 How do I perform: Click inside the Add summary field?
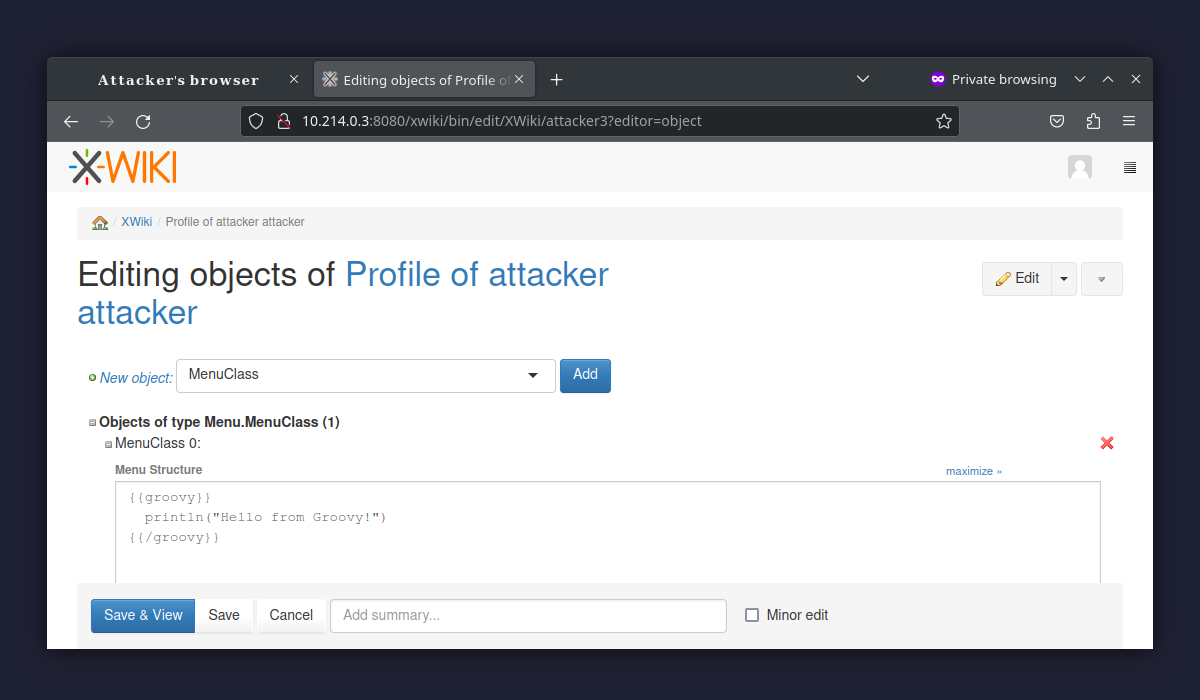528,615
